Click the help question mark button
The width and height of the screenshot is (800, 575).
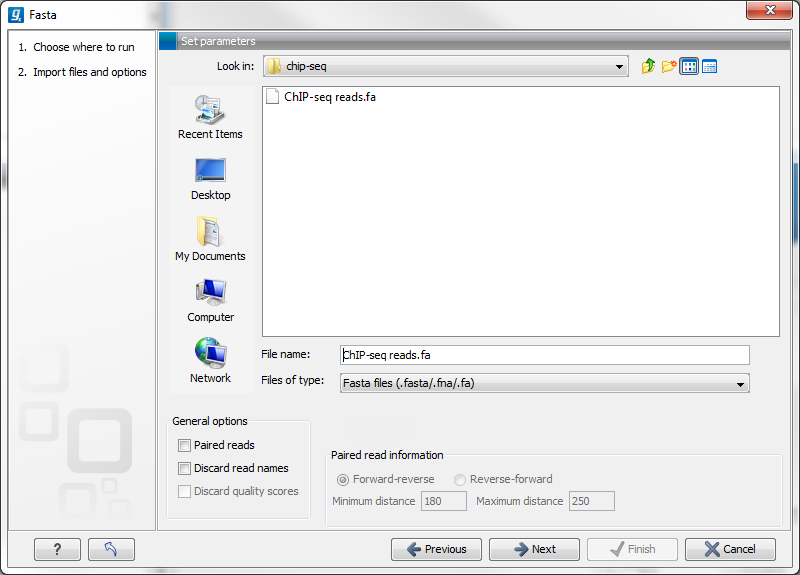coord(57,549)
